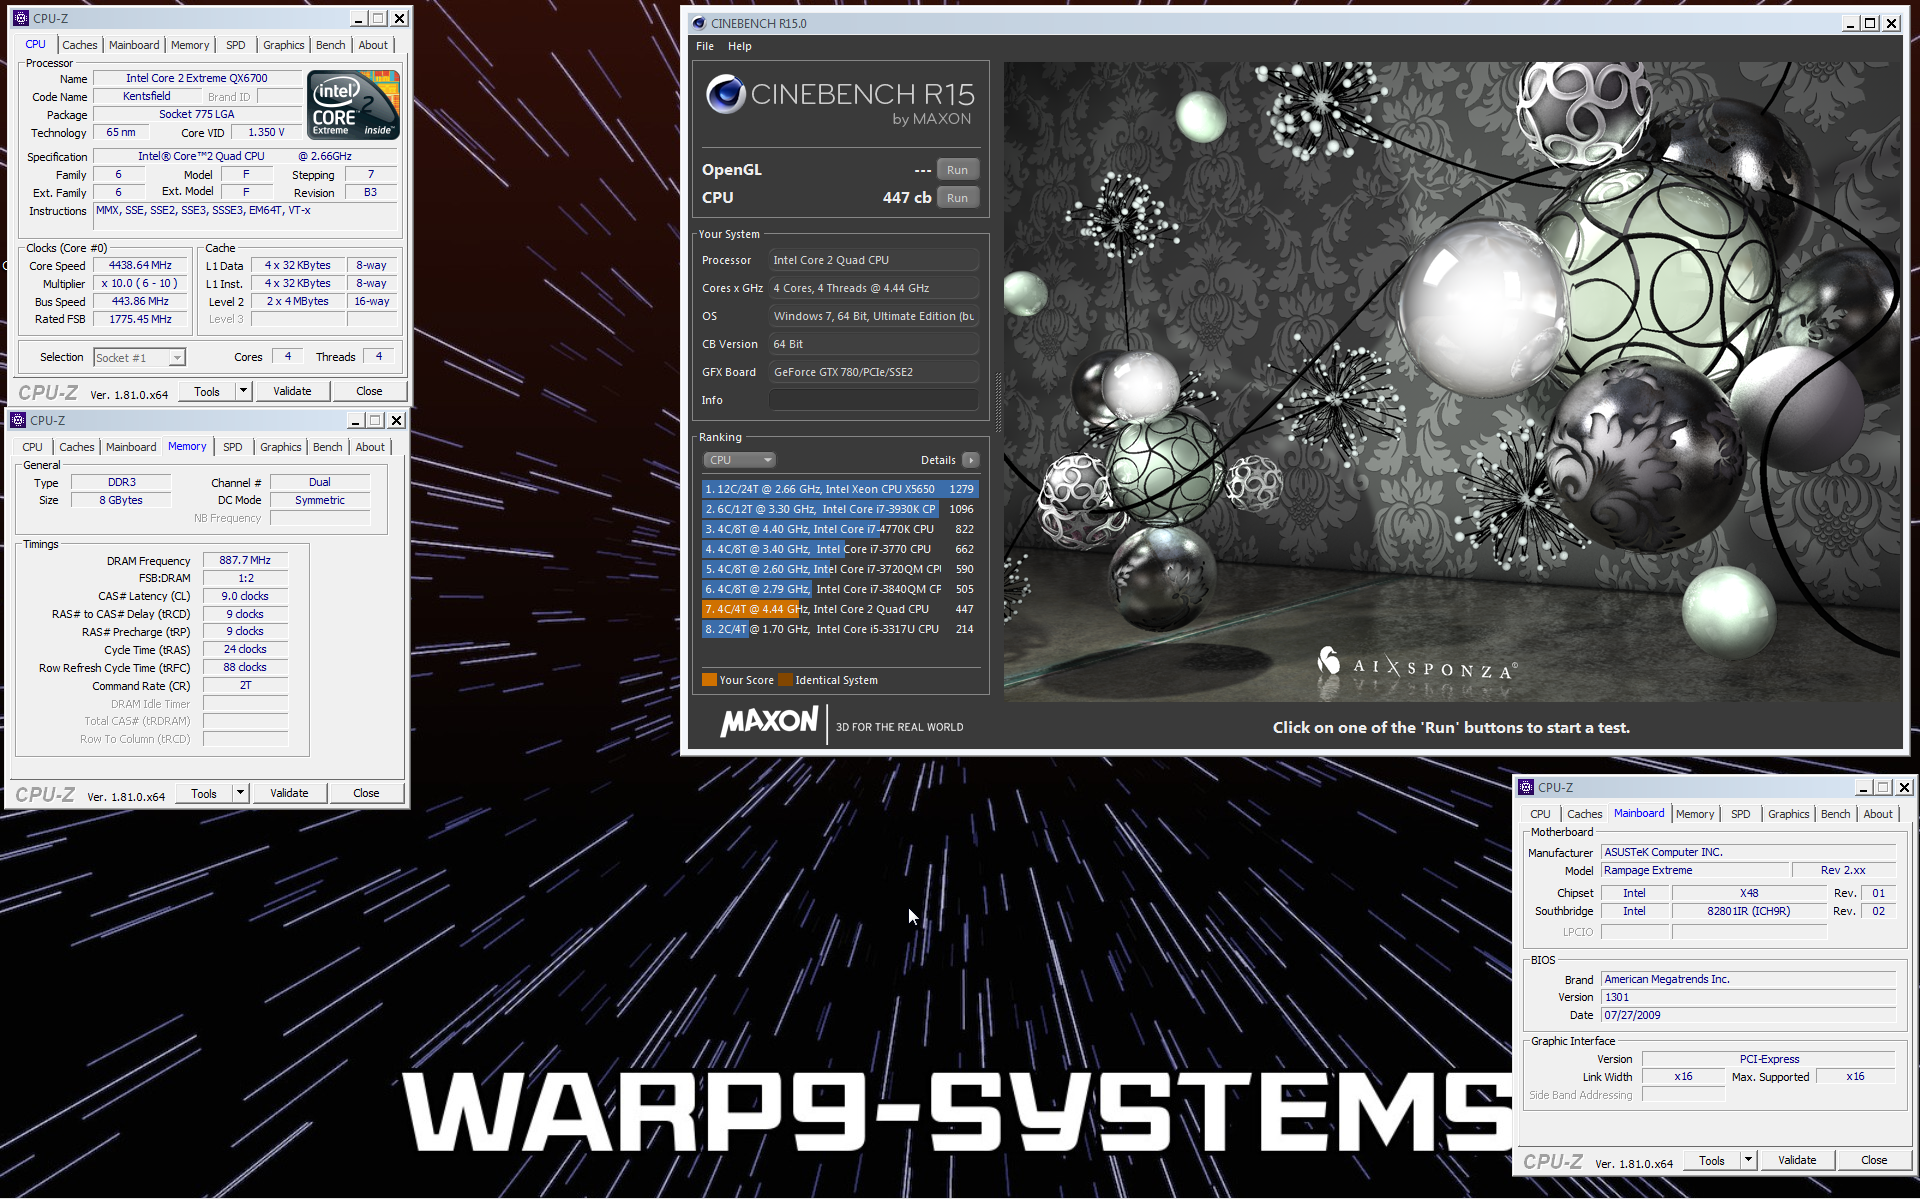Viewport: 1920px width, 1200px height.
Task: Select ranking row 2 Core i7-3930K
Action: click(x=840, y=509)
